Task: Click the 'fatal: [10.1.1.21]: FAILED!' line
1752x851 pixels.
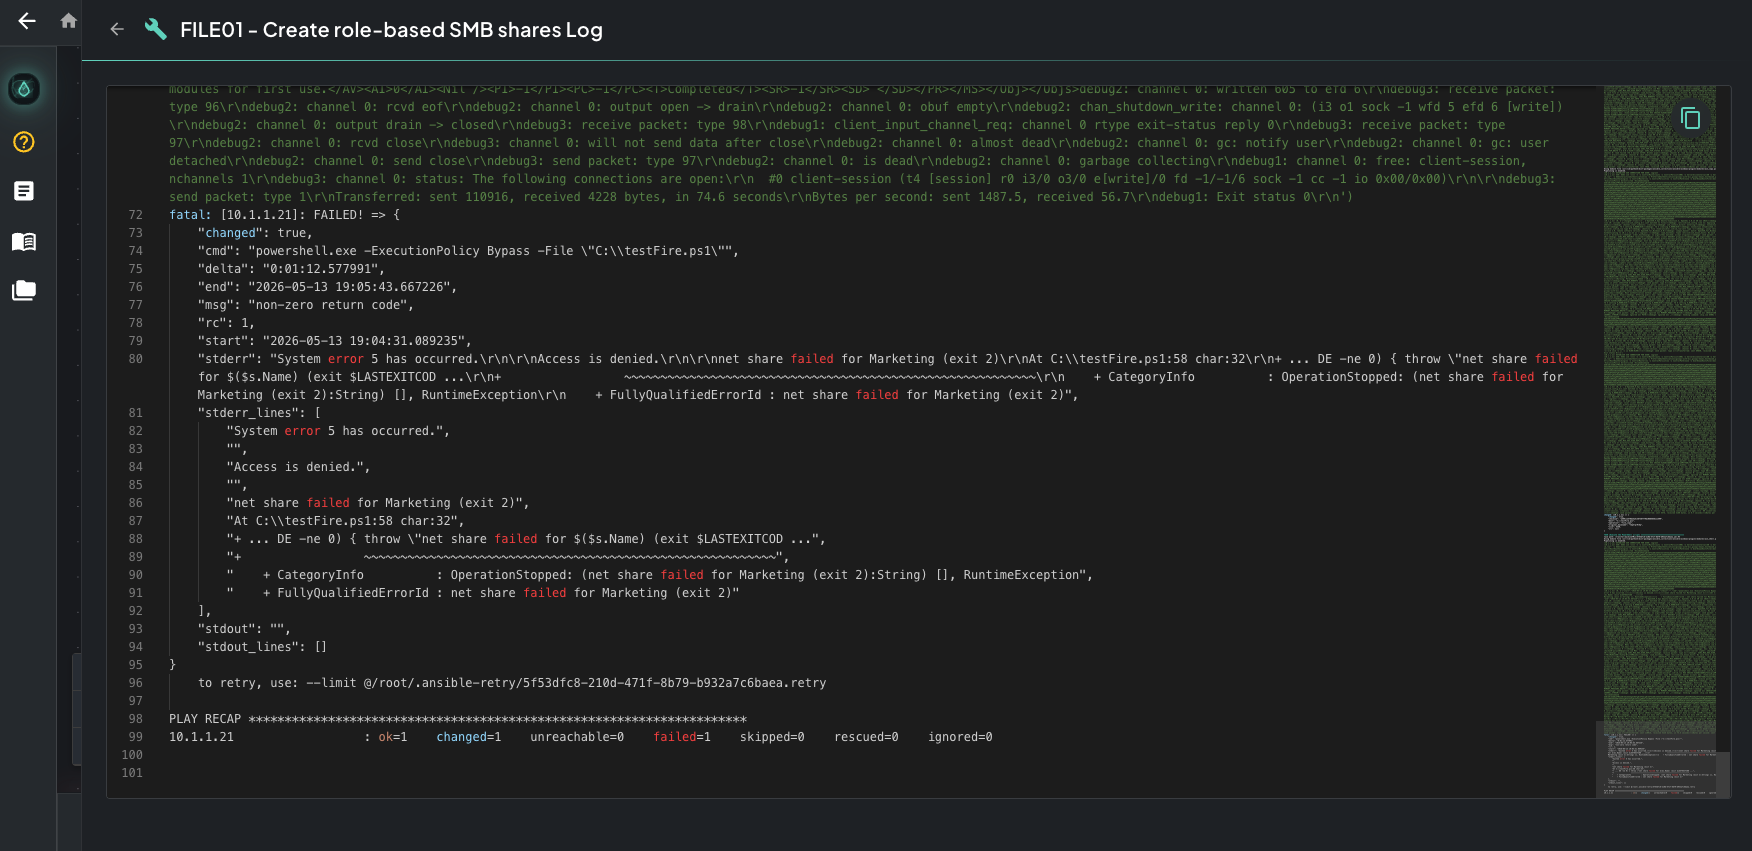Action: (x=284, y=215)
